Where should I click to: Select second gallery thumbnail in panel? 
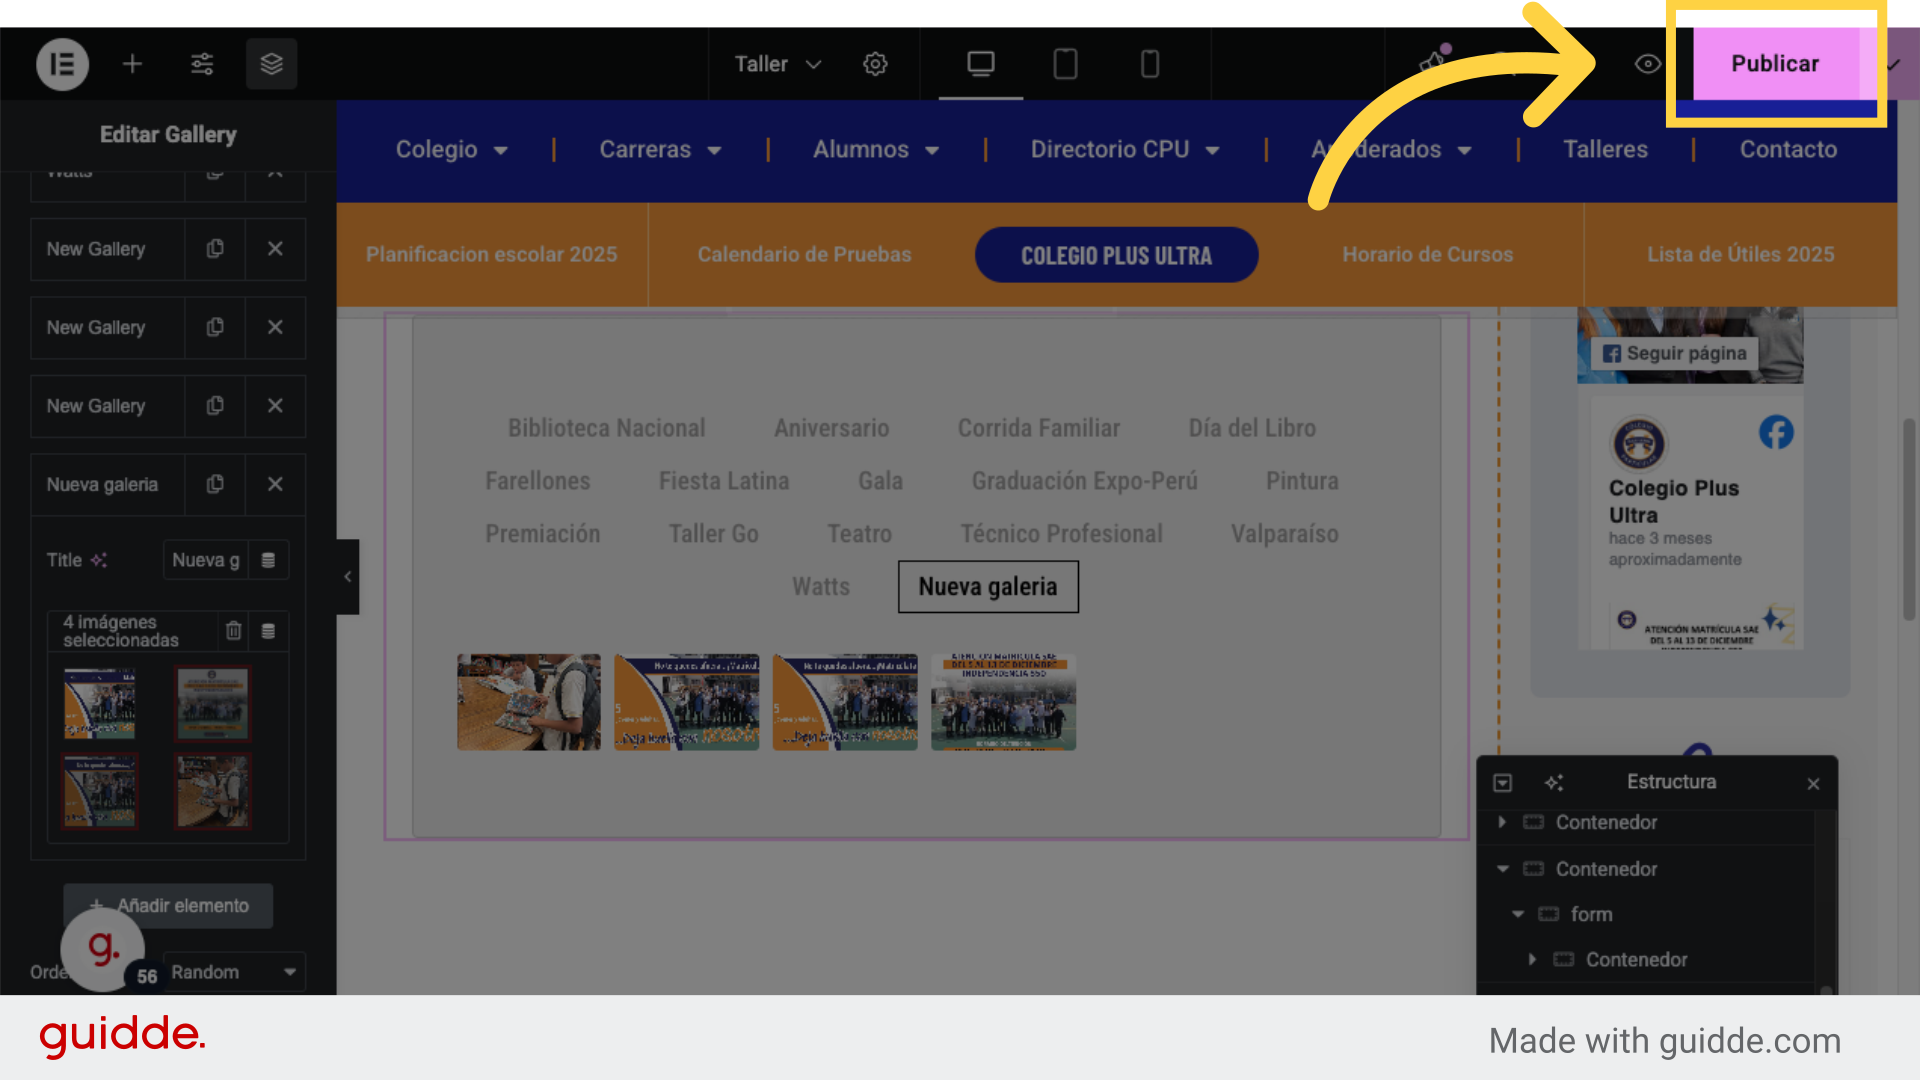point(213,704)
